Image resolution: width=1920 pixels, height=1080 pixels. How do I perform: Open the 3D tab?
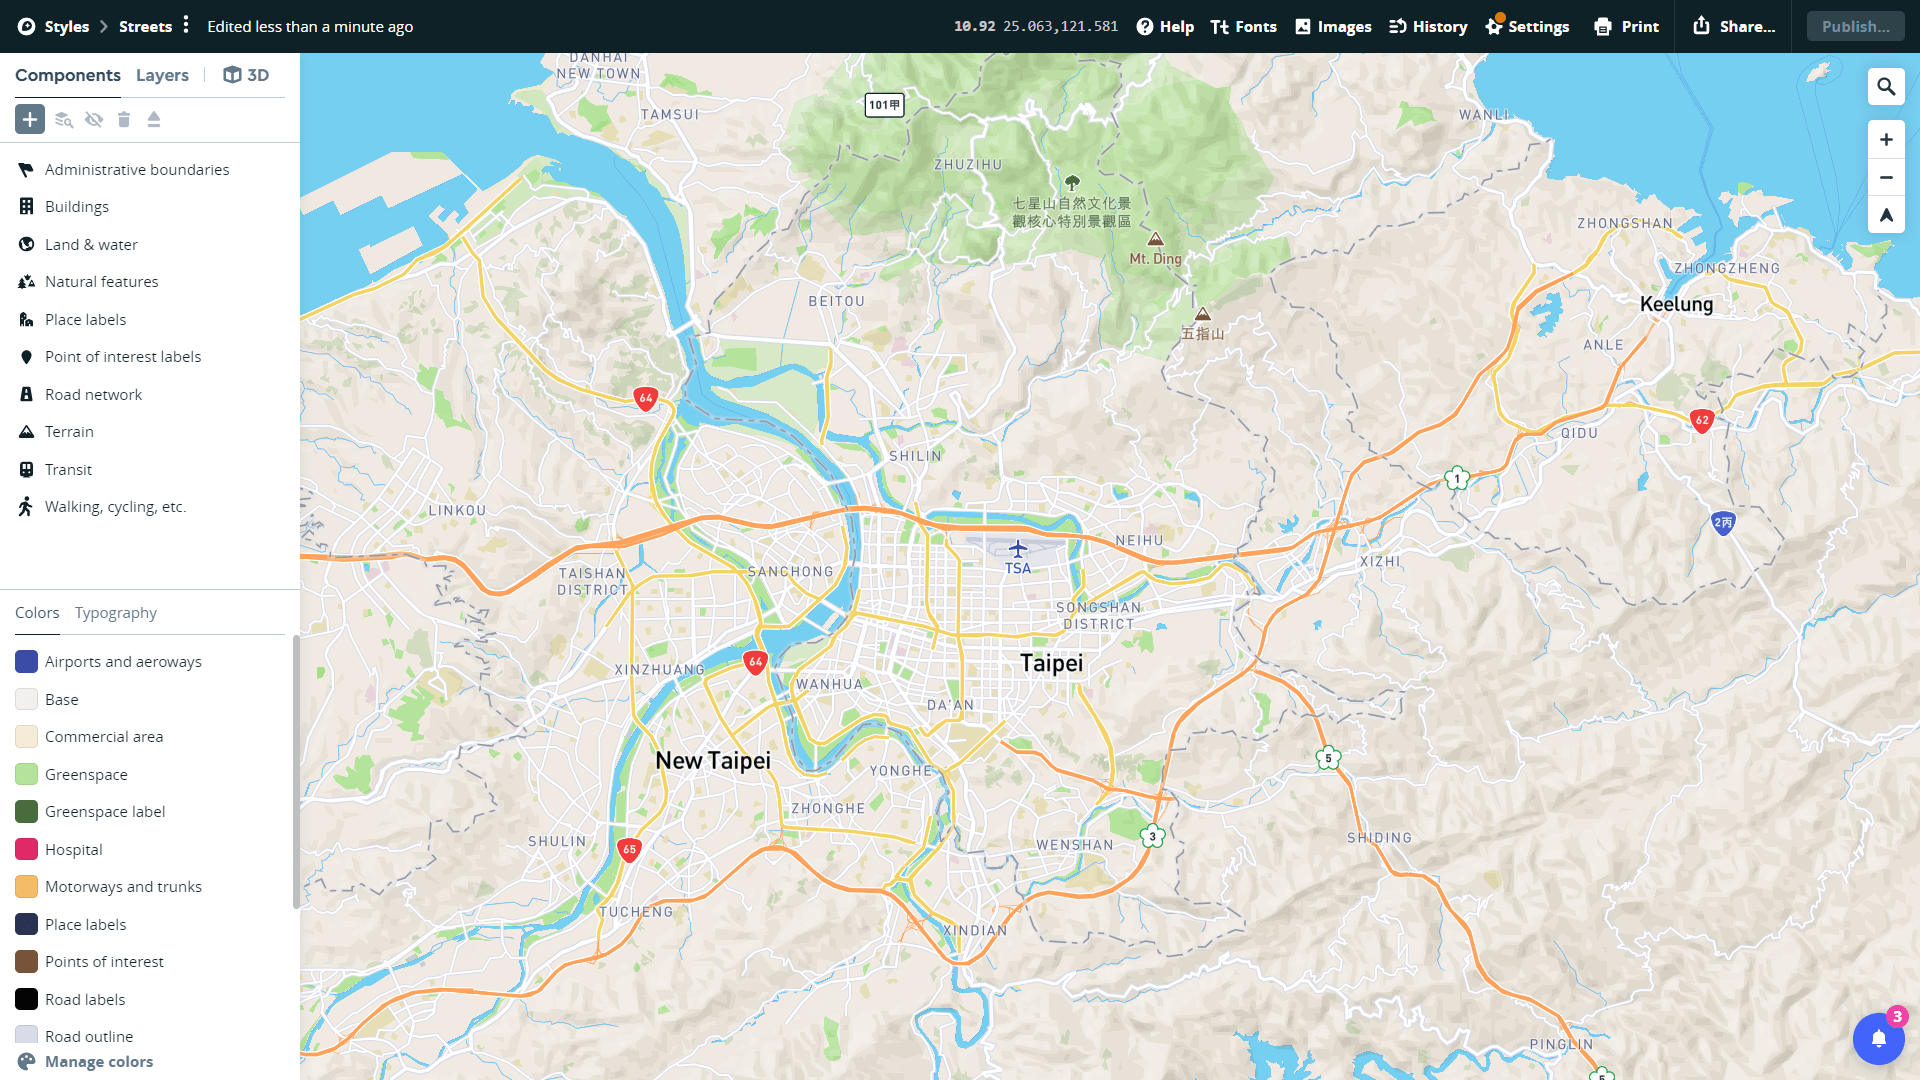click(x=246, y=75)
